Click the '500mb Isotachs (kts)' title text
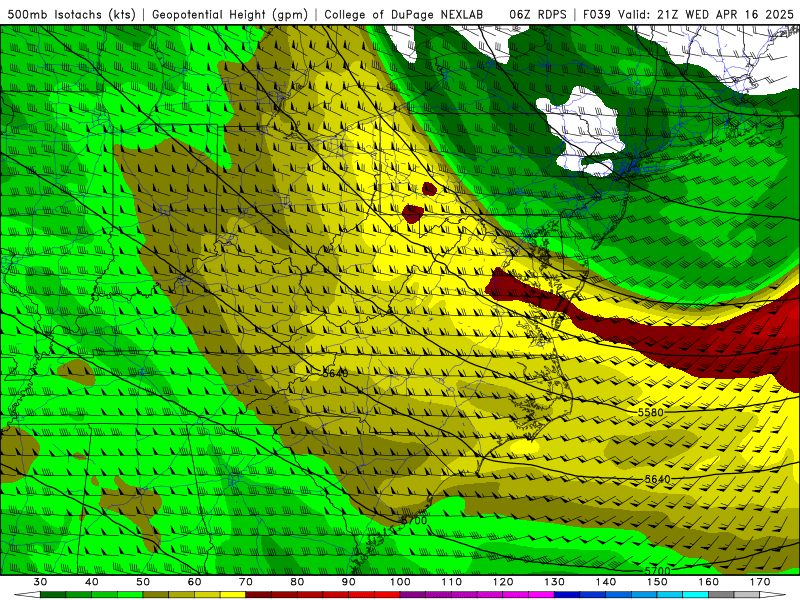This screenshot has height=600, width=800. pos(71,15)
